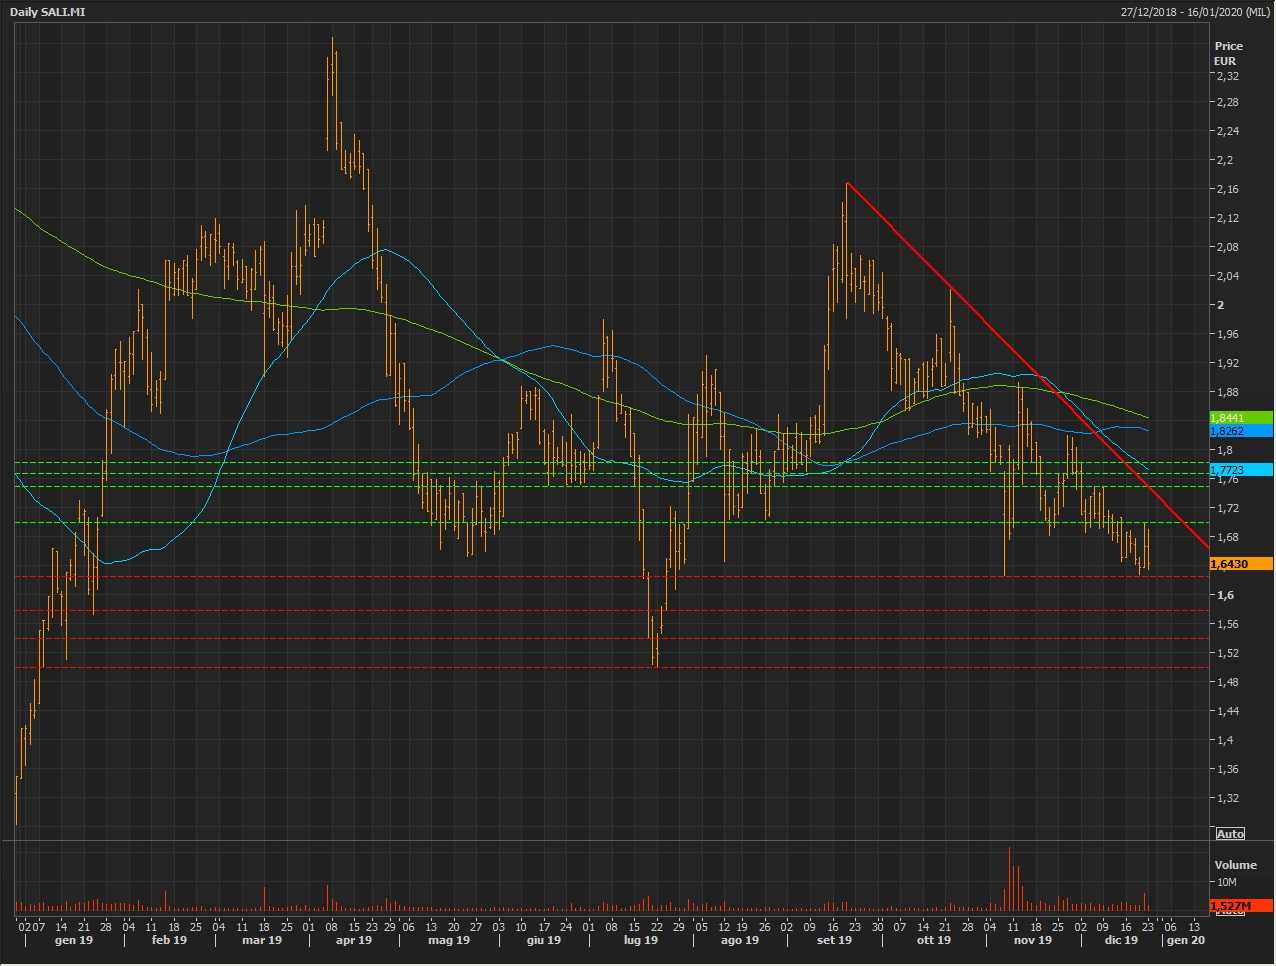Select the set 19 month on time axis

[x=834, y=940]
